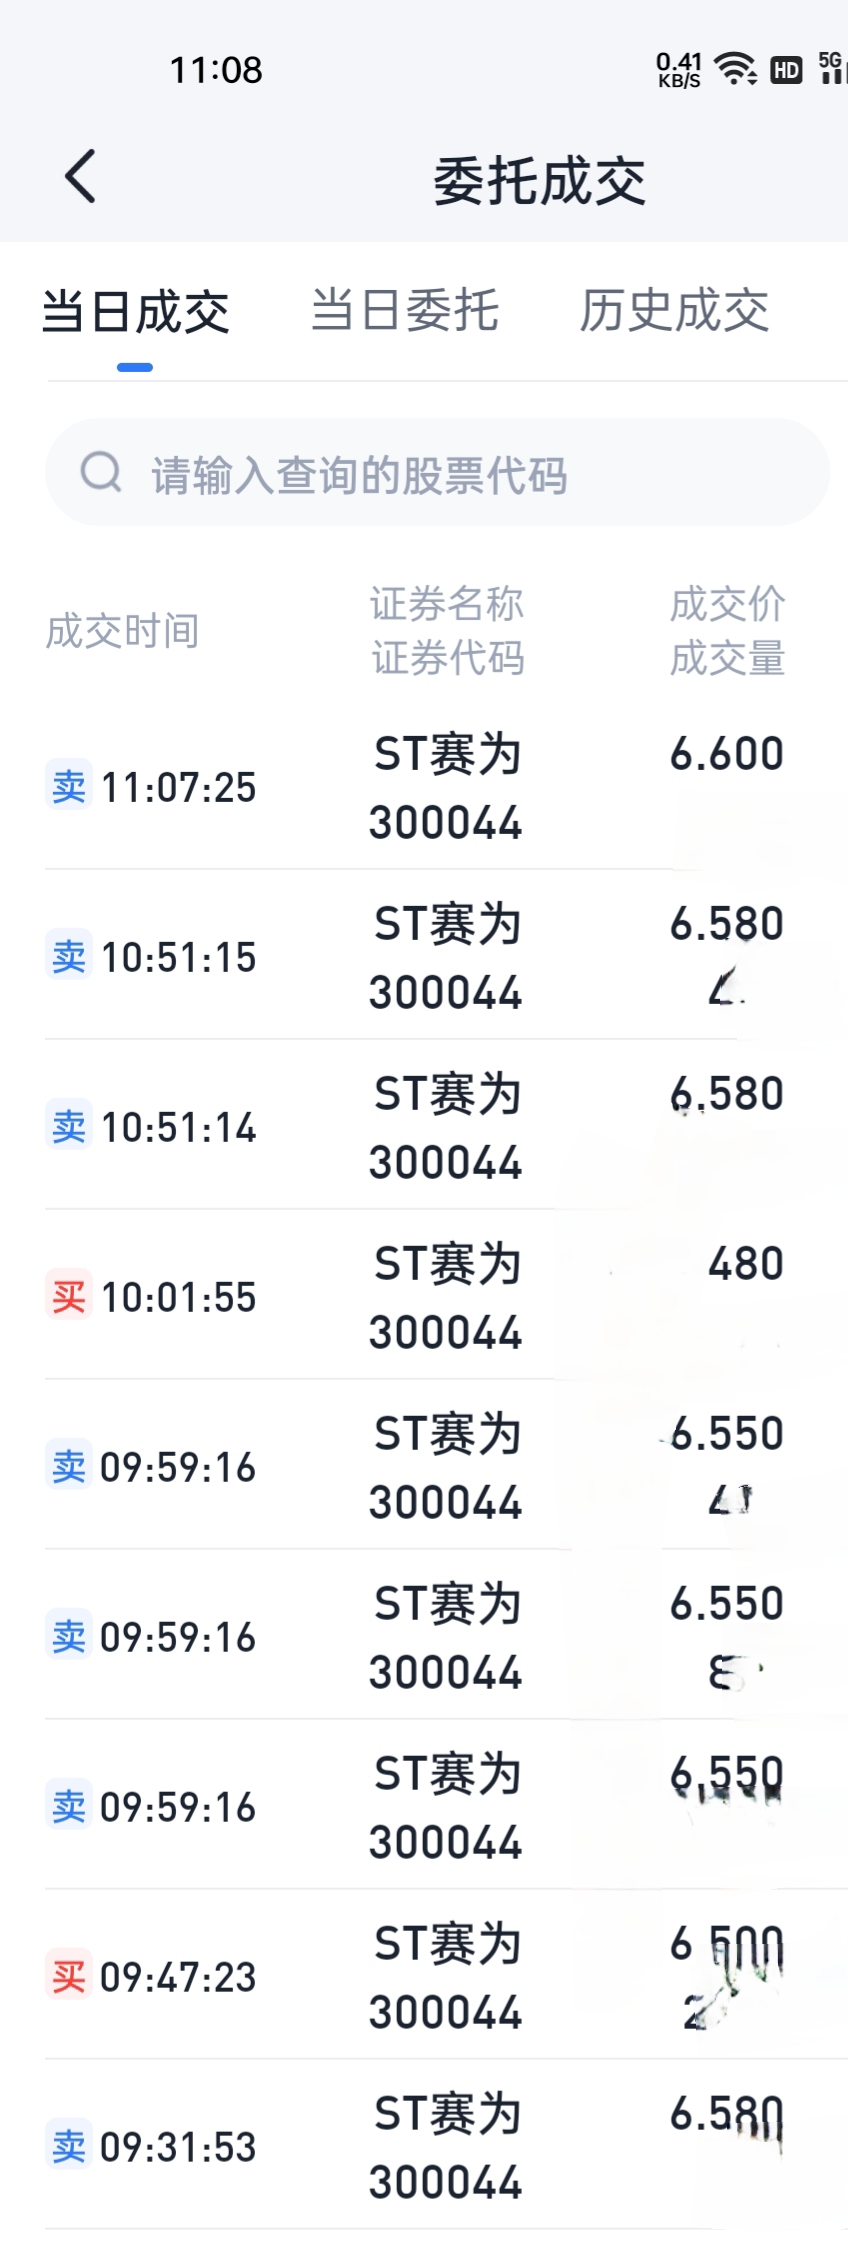Tap the 卖 badge at 11:07:25
Screen dimensions: 848x2252
[69, 785]
